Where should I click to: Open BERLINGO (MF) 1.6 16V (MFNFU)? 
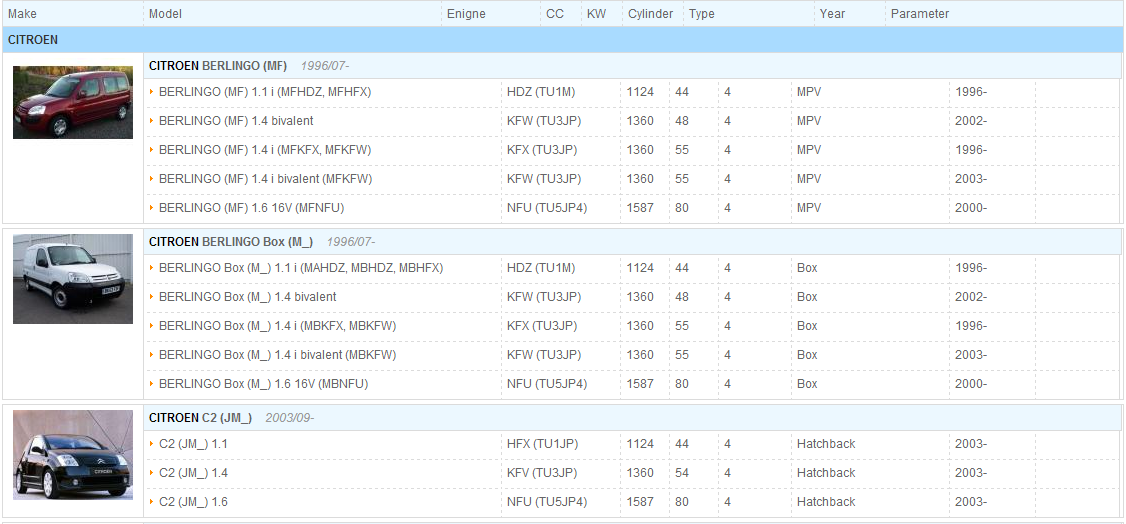coord(252,207)
